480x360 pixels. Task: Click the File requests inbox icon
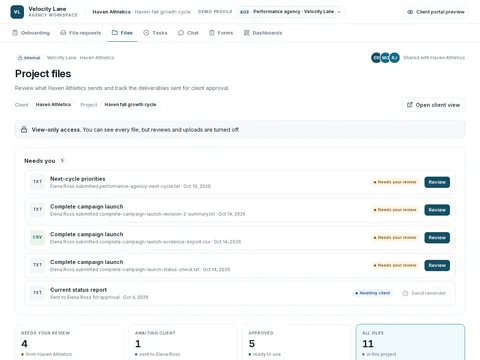coord(63,33)
